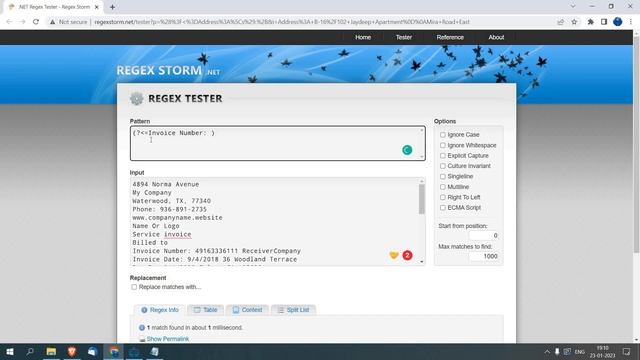
Task: Open Brave browser from the taskbar
Action: pyautogui.click(x=72, y=351)
